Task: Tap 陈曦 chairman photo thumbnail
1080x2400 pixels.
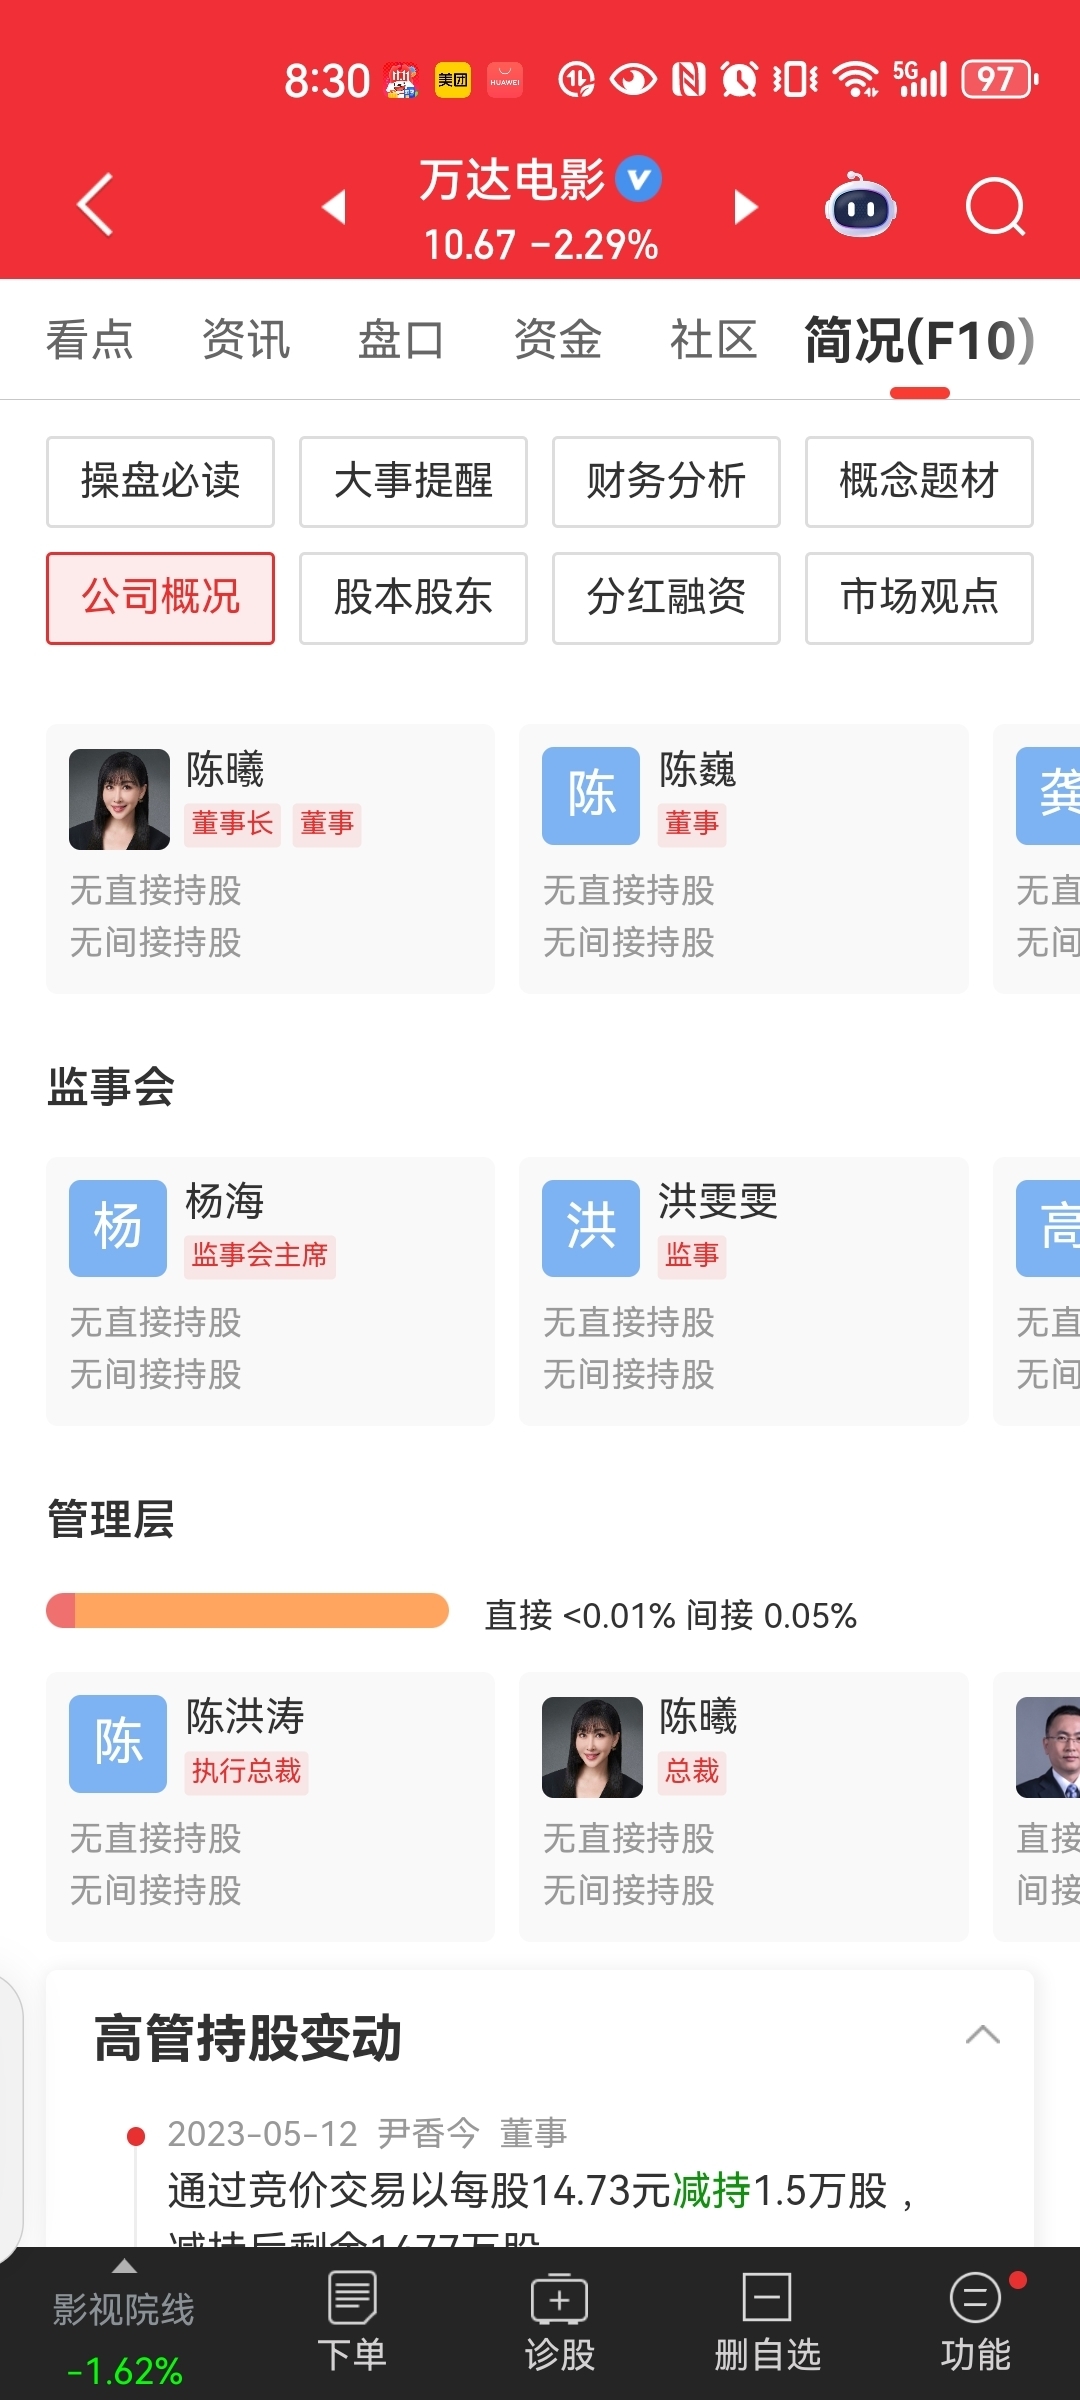Action: coord(119,799)
